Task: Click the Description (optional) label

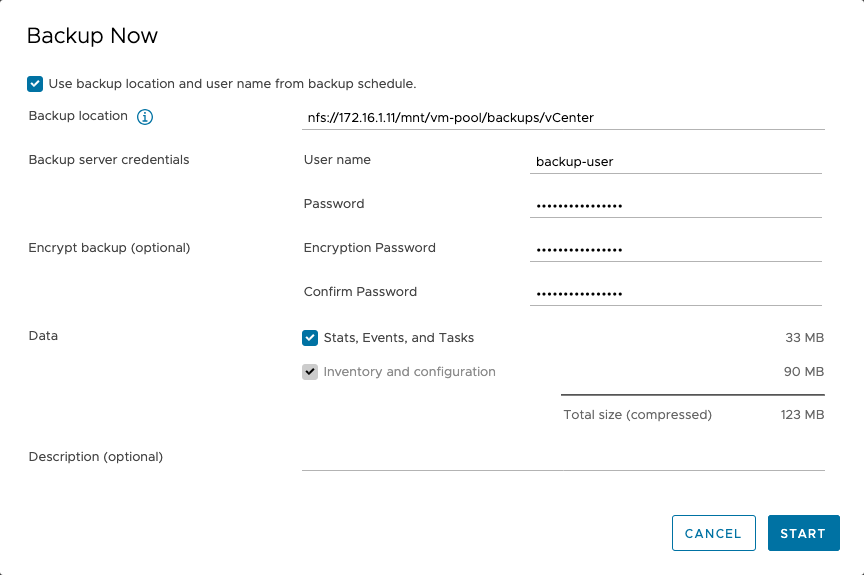Action: pos(96,457)
